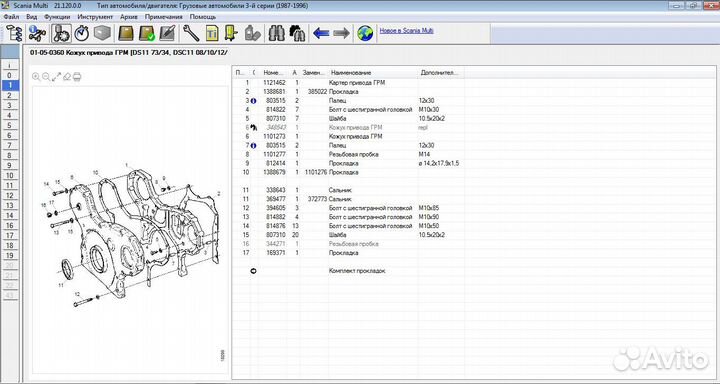Select Сальник row with number 338643
This screenshot has height=384, width=720.
click(x=349, y=190)
